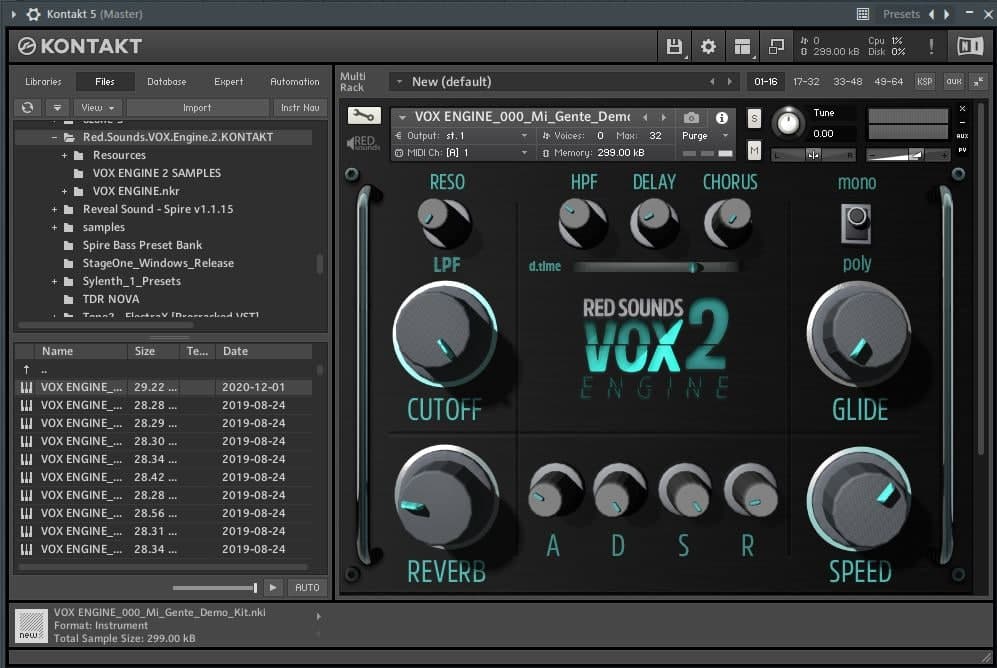
Task: Click the minimized view window icon
Action: pos(776,46)
